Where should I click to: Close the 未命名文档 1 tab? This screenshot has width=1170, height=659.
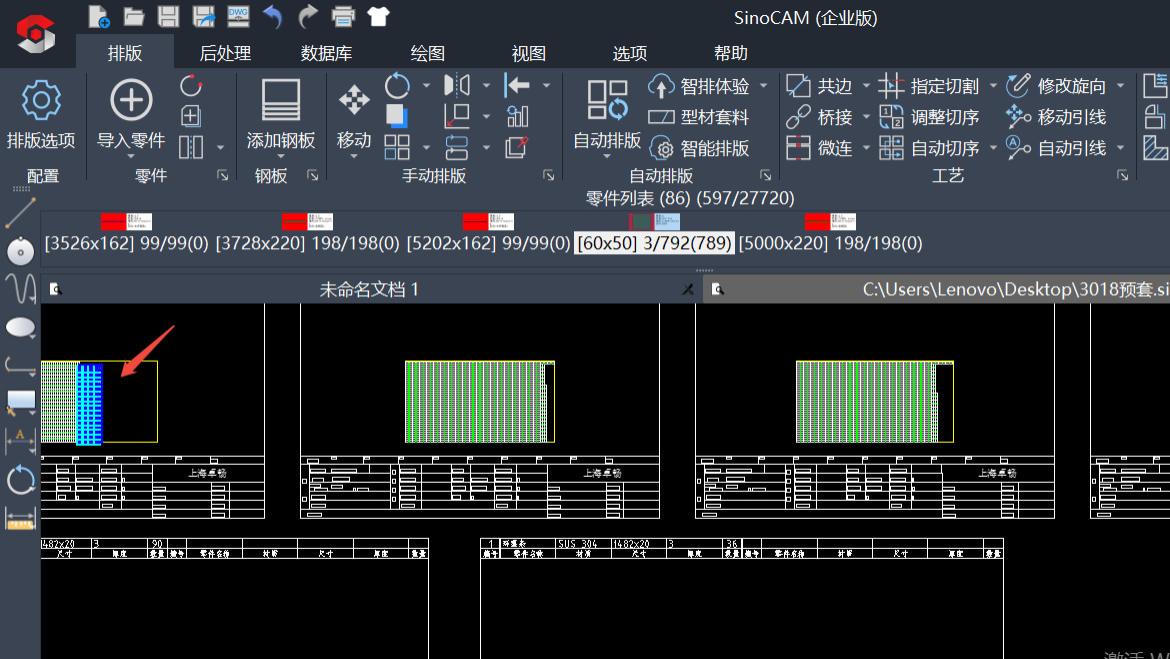click(x=687, y=290)
